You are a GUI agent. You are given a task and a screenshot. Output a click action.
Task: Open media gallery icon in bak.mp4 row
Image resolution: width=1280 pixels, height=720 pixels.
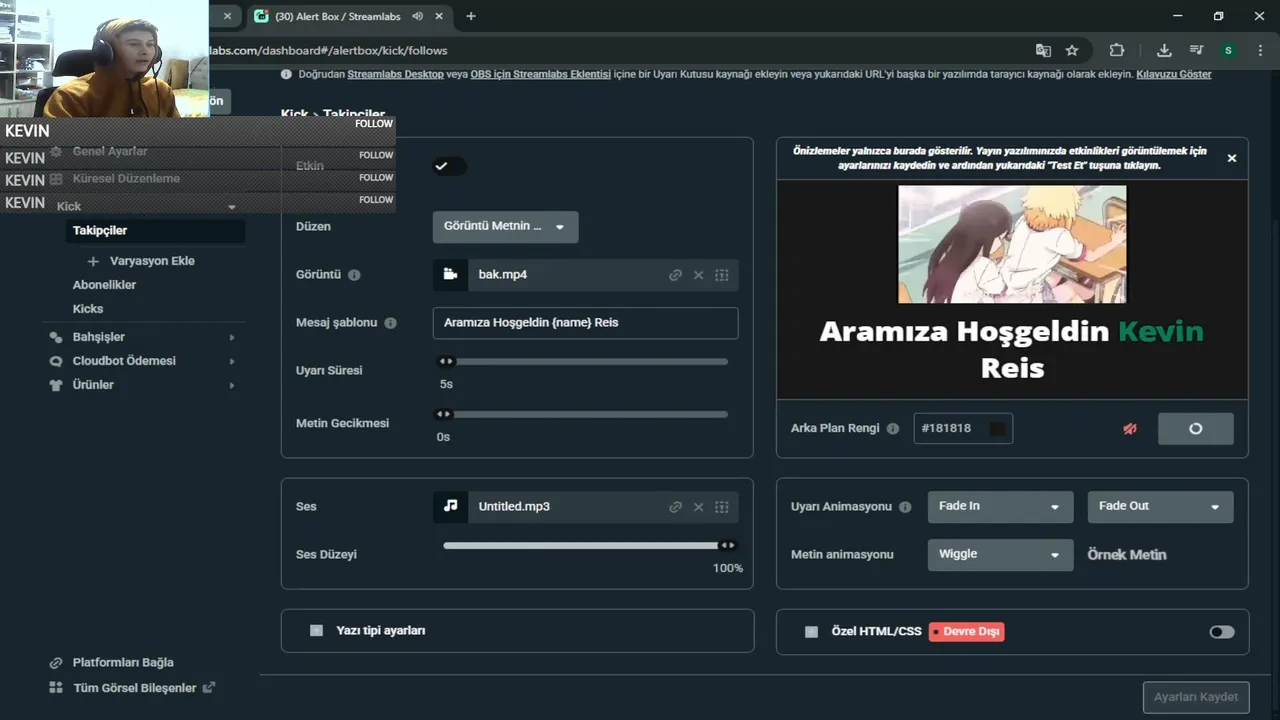pyautogui.click(x=722, y=275)
